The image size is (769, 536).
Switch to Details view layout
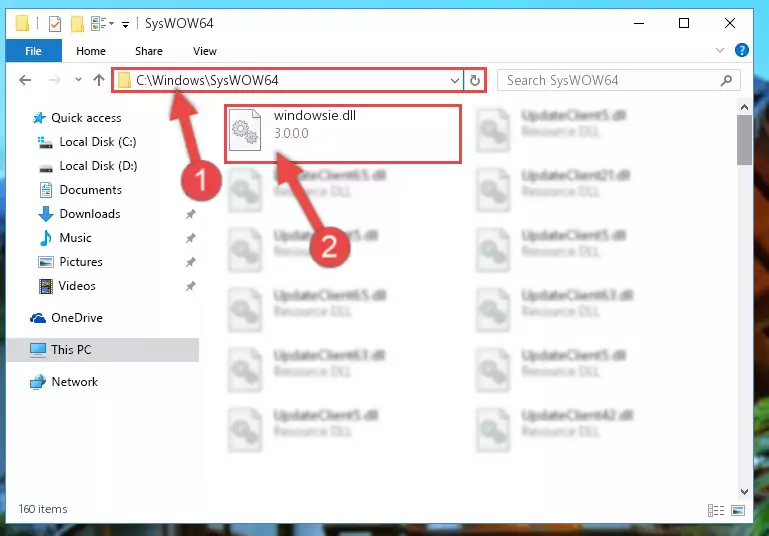(716, 510)
